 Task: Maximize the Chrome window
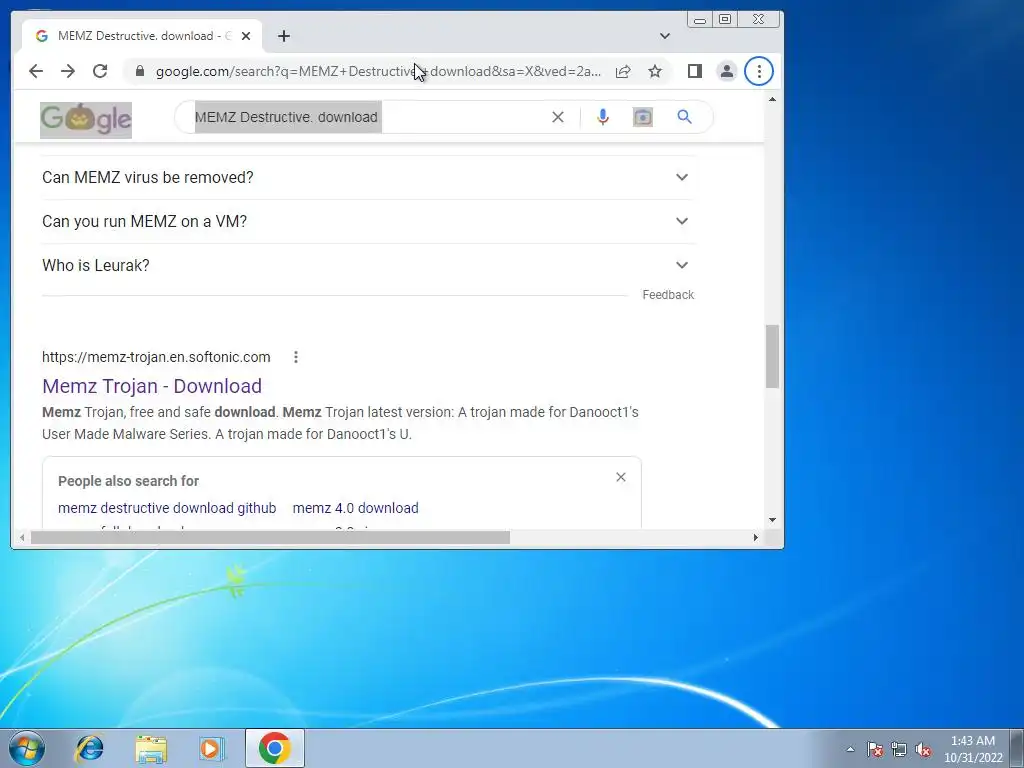pos(725,20)
